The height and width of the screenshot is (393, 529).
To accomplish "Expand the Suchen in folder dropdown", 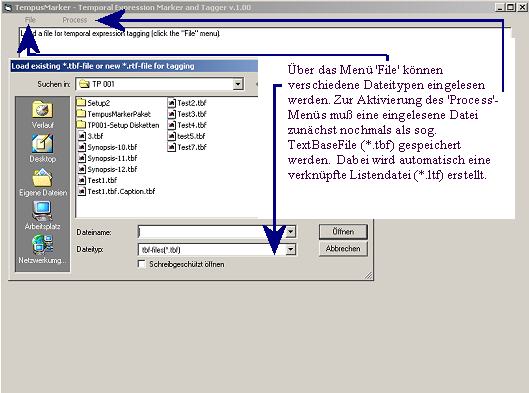I will click(238, 84).
